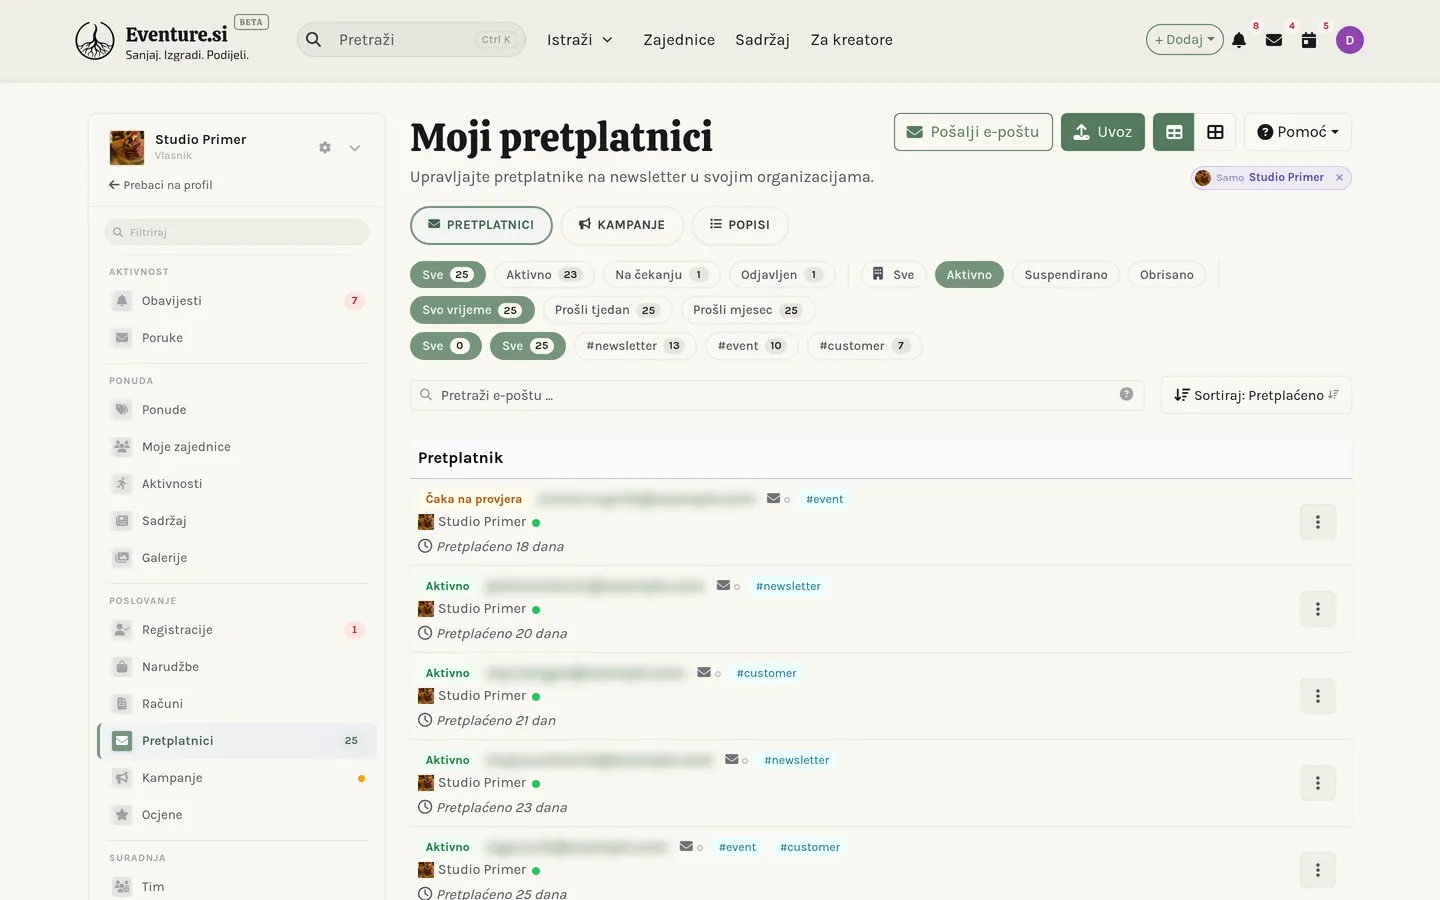Open Sortiraj: Pretplaćeno sort dropdown

pyautogui.click(x=1256, y=395)
